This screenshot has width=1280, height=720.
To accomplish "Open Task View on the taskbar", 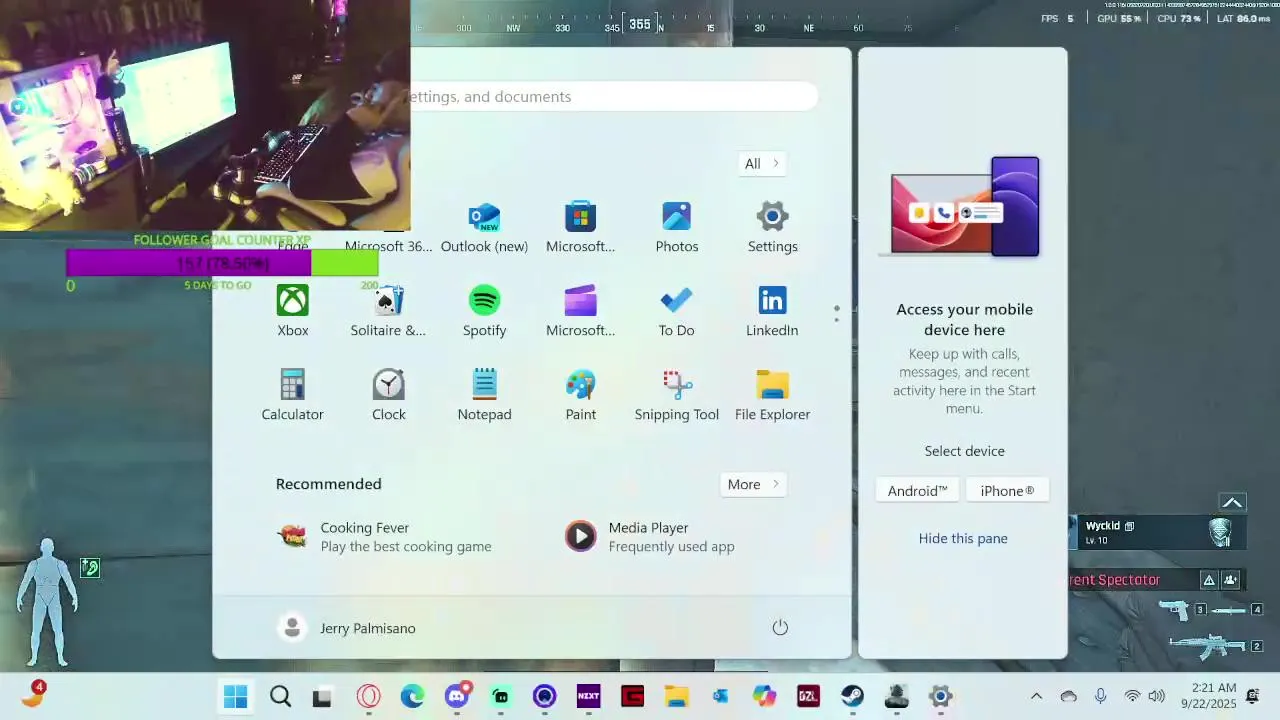I will [322, 697].
